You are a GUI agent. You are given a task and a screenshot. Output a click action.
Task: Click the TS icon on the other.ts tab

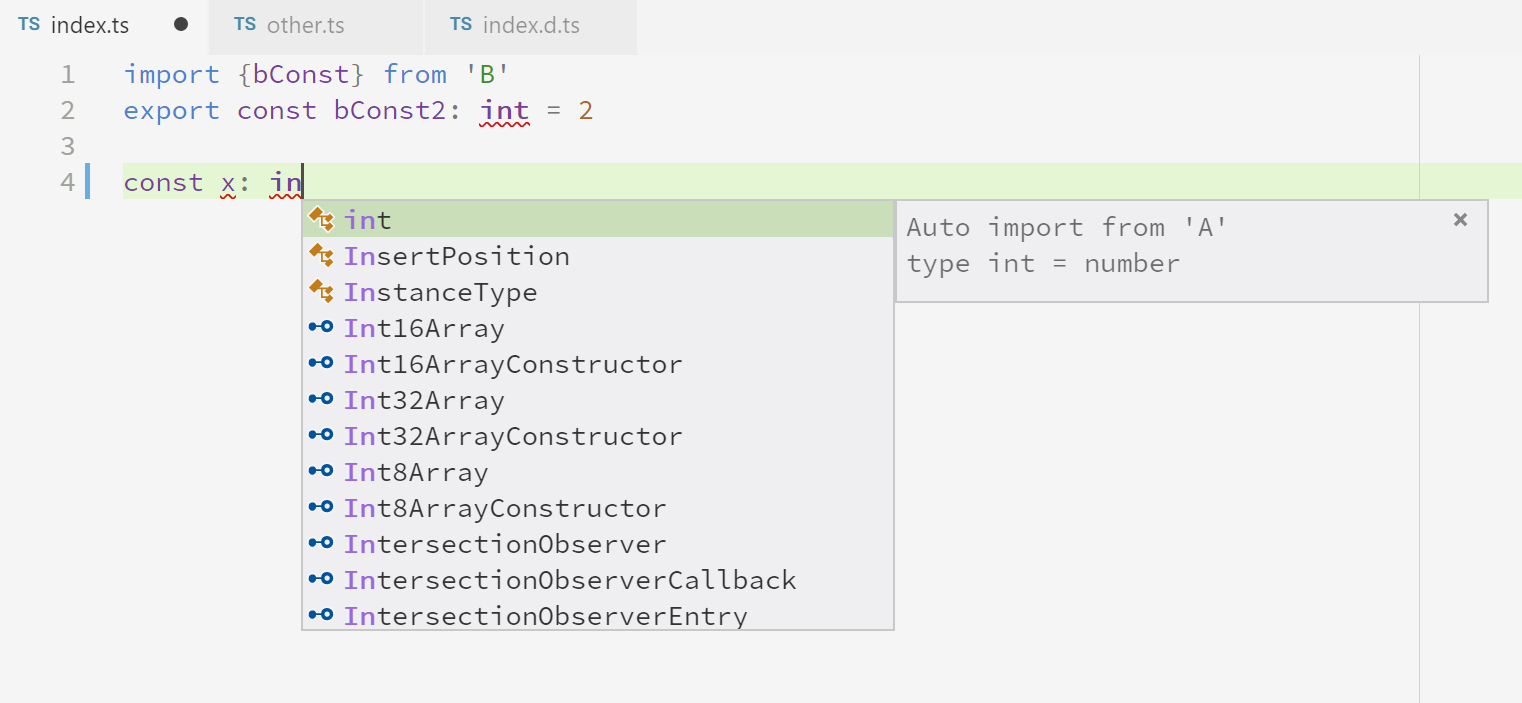click(x=245, y=24)
